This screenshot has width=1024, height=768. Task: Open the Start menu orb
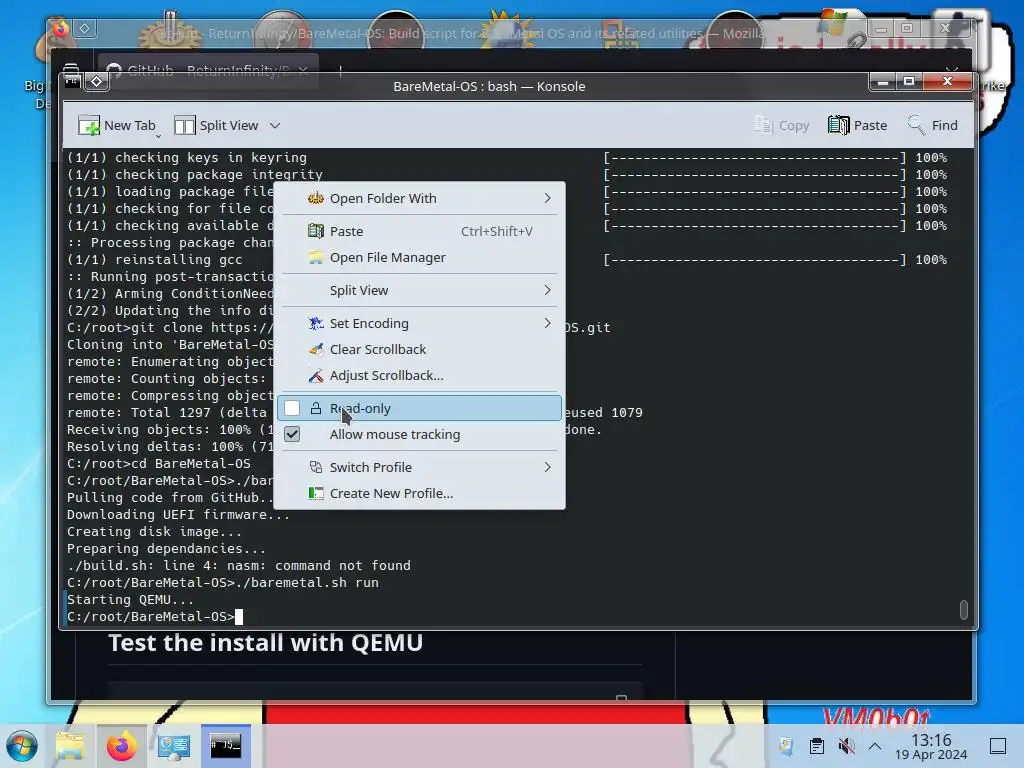point(22,746)
